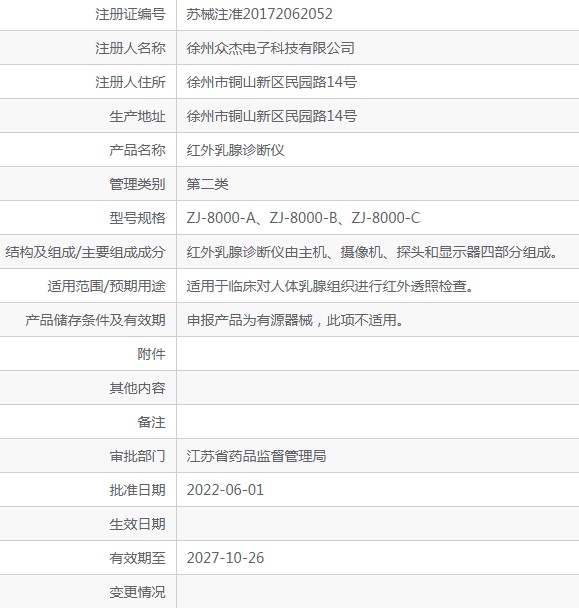Select the registrant name 徐州众杰电子科技有限公司
This screenshot has height=608, width=579.
270,48
